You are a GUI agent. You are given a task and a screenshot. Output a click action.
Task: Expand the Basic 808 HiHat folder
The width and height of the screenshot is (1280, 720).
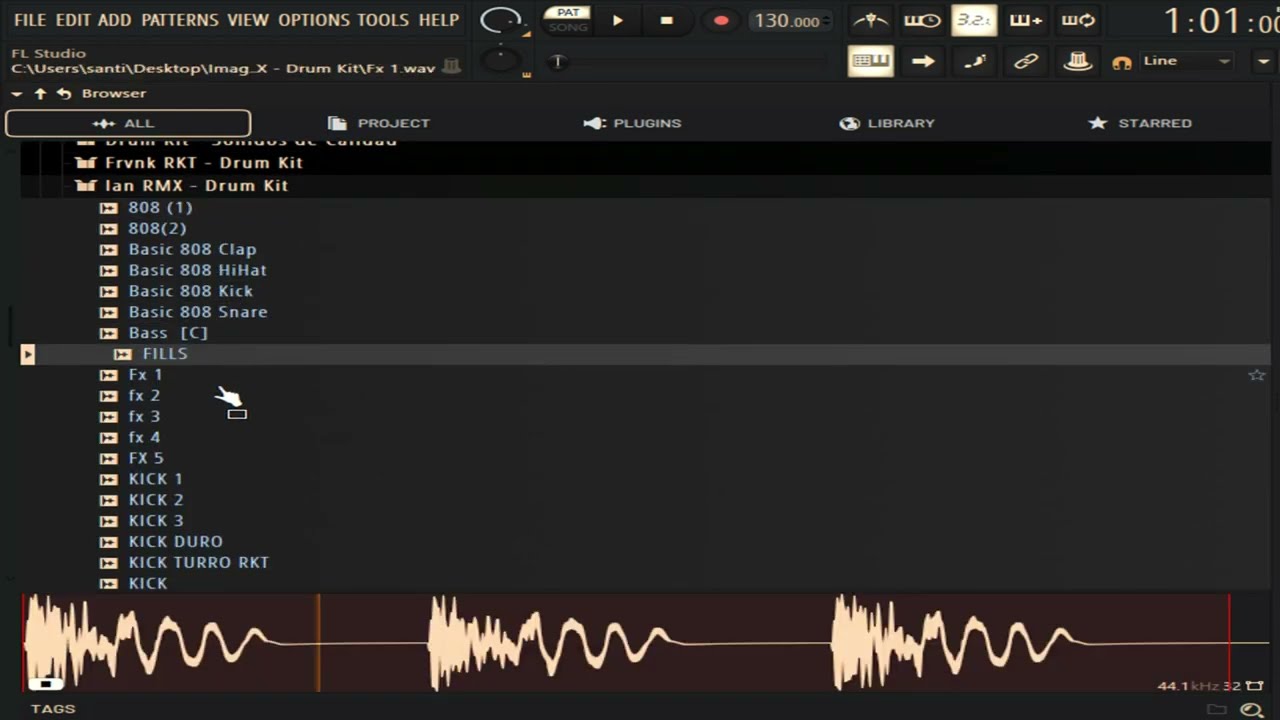[183, 271]
